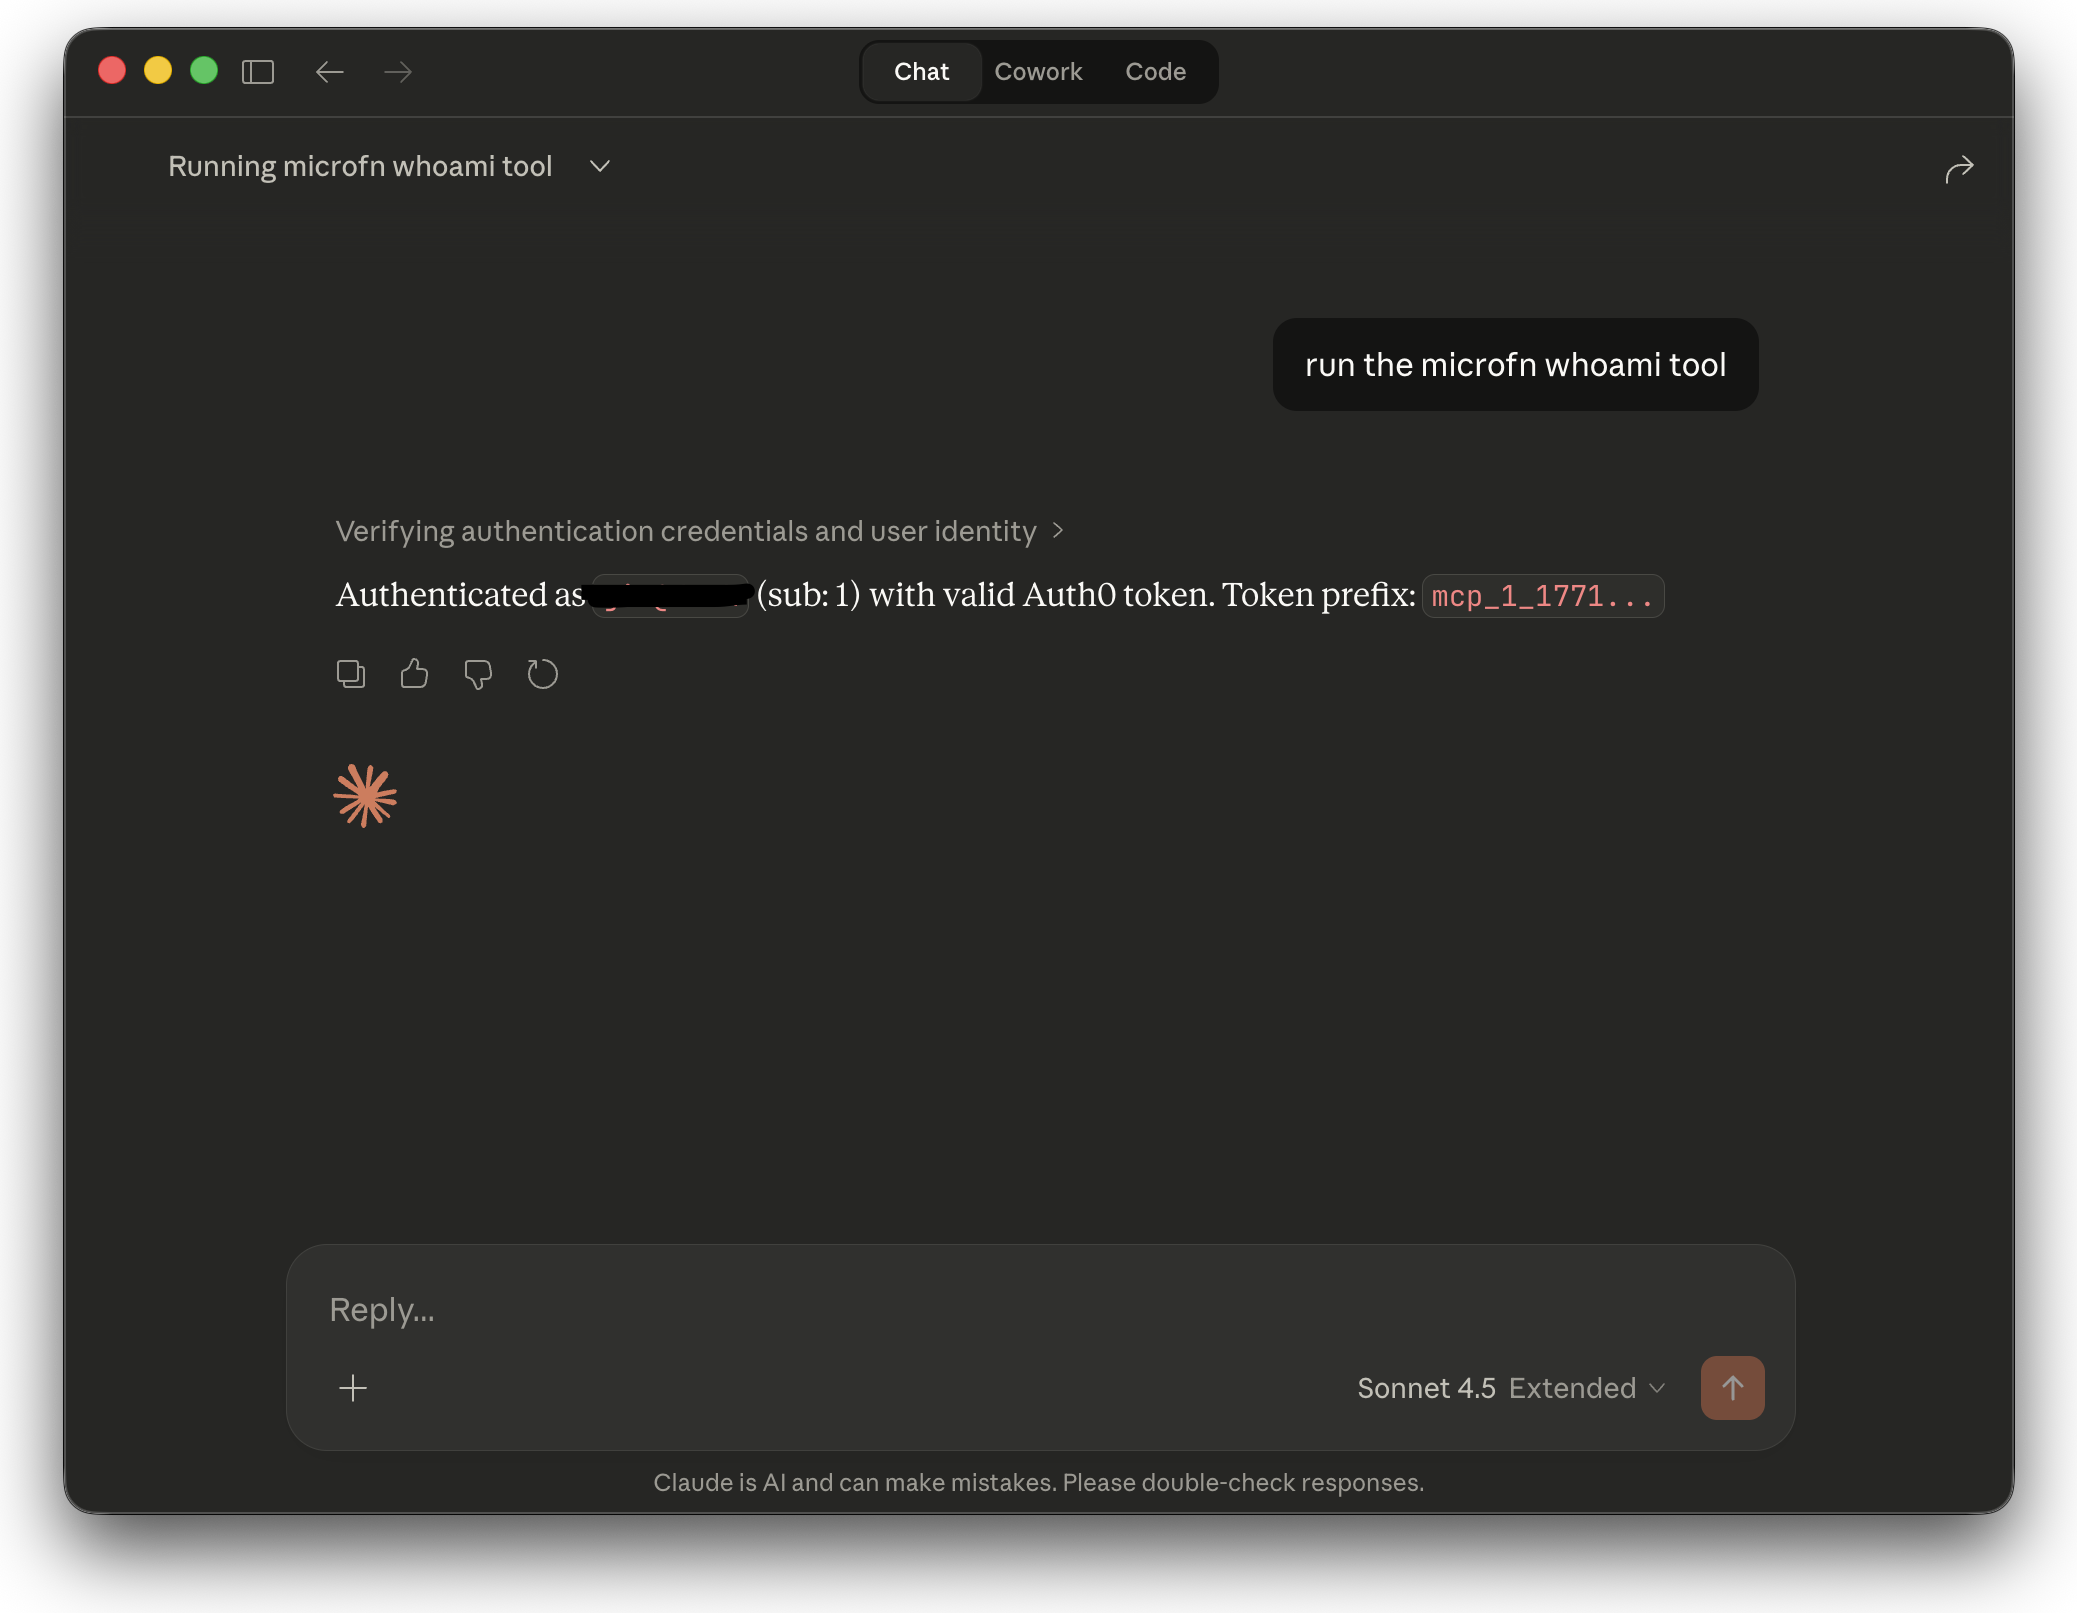The height and width of the screenshot is (1613, 2077).
Task: Click the 'Claude is AI and can make mistakes' disclaimer
Action: 1038,1482
